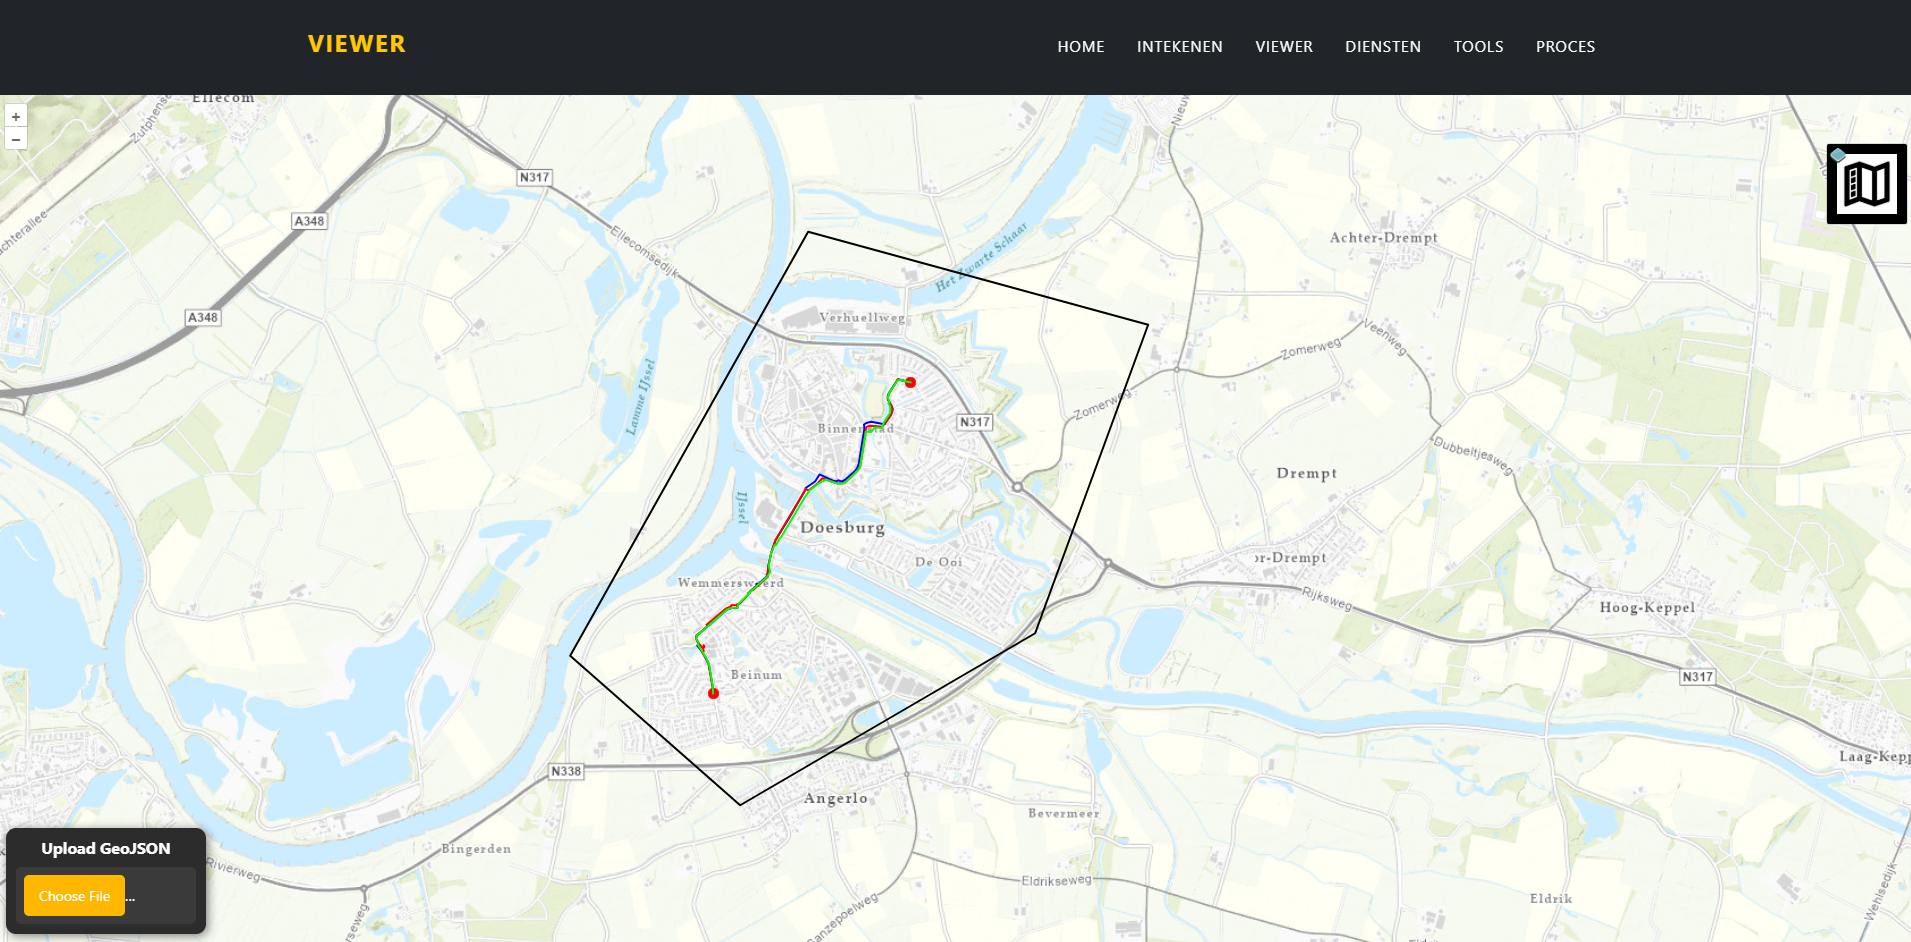The image size is (1911, 942).
Task: Zoom in with the plus button
Action: click(x=15, y=117)
